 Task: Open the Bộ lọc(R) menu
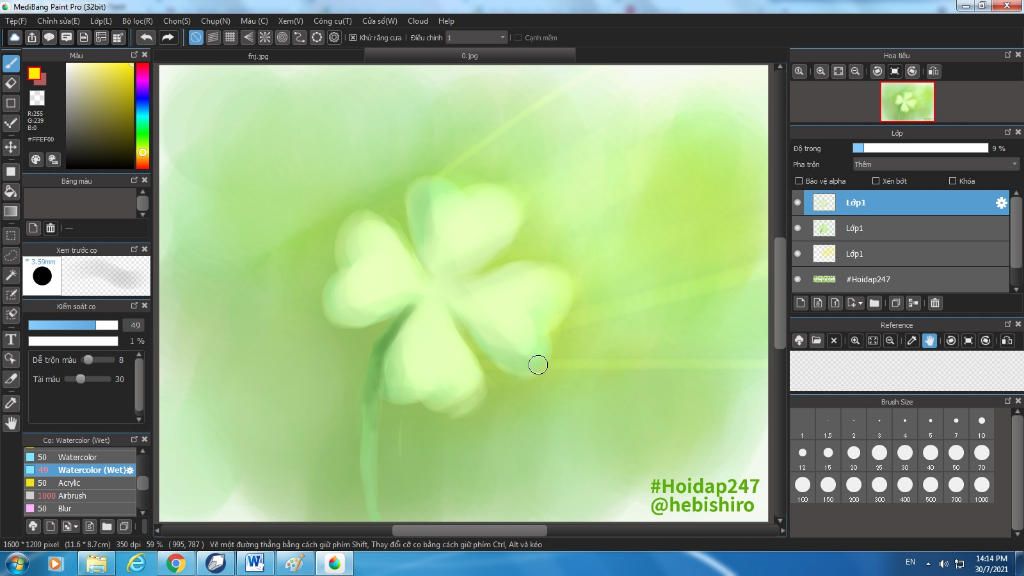tap(137, 21)
